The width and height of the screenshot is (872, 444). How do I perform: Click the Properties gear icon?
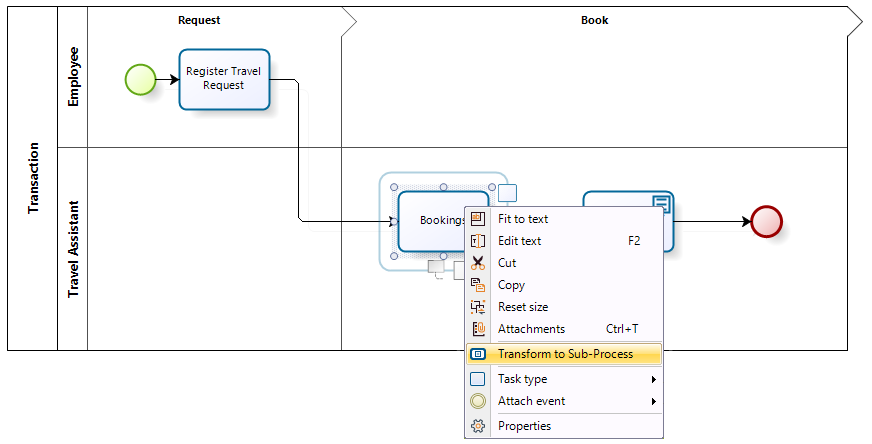coord(478,426)
